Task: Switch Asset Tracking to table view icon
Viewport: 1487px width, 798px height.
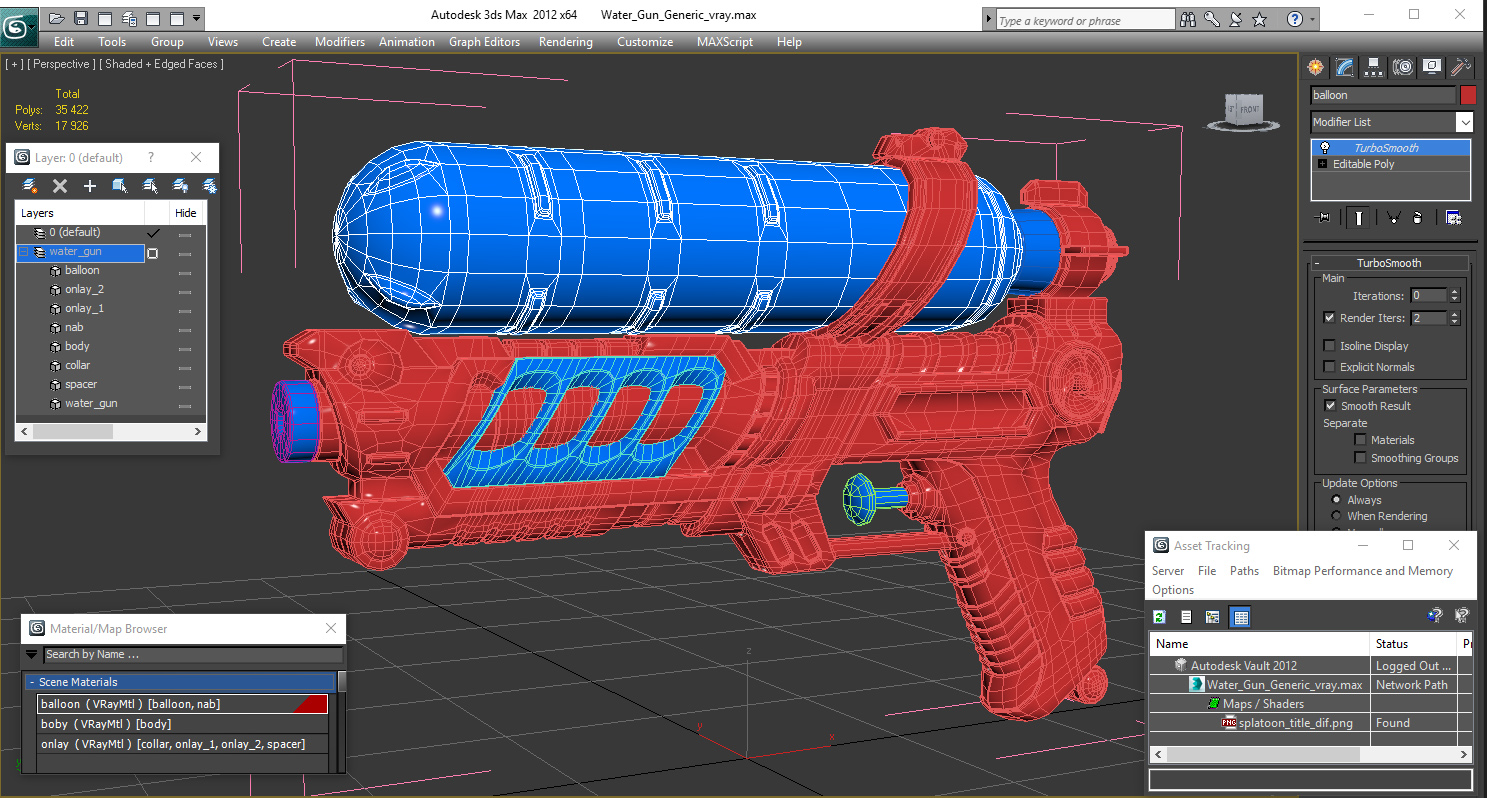Action: coord(1240,617)
